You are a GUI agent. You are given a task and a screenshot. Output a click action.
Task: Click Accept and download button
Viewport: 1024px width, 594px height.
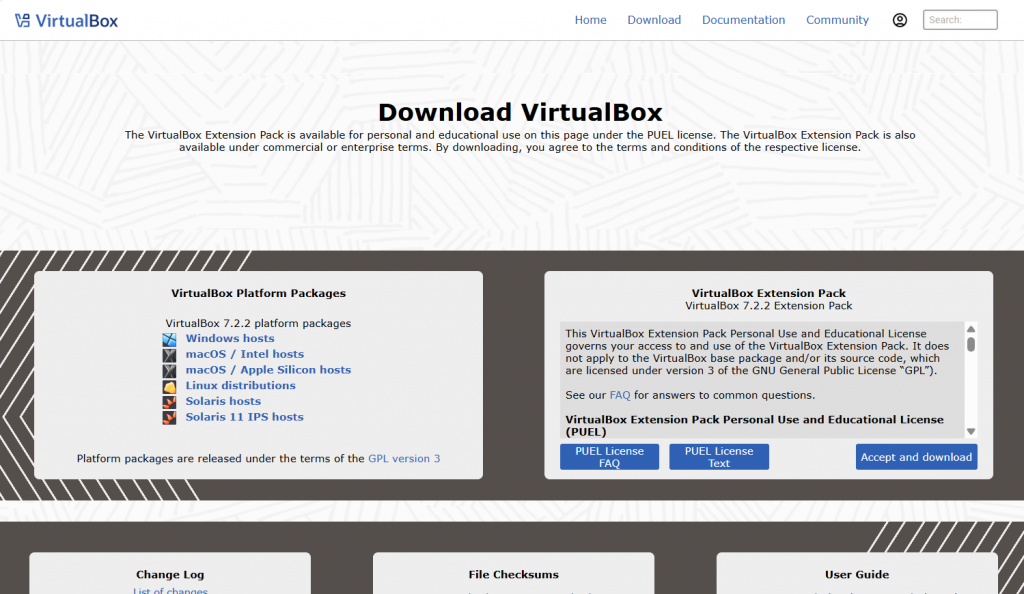(x=916, y=457)
